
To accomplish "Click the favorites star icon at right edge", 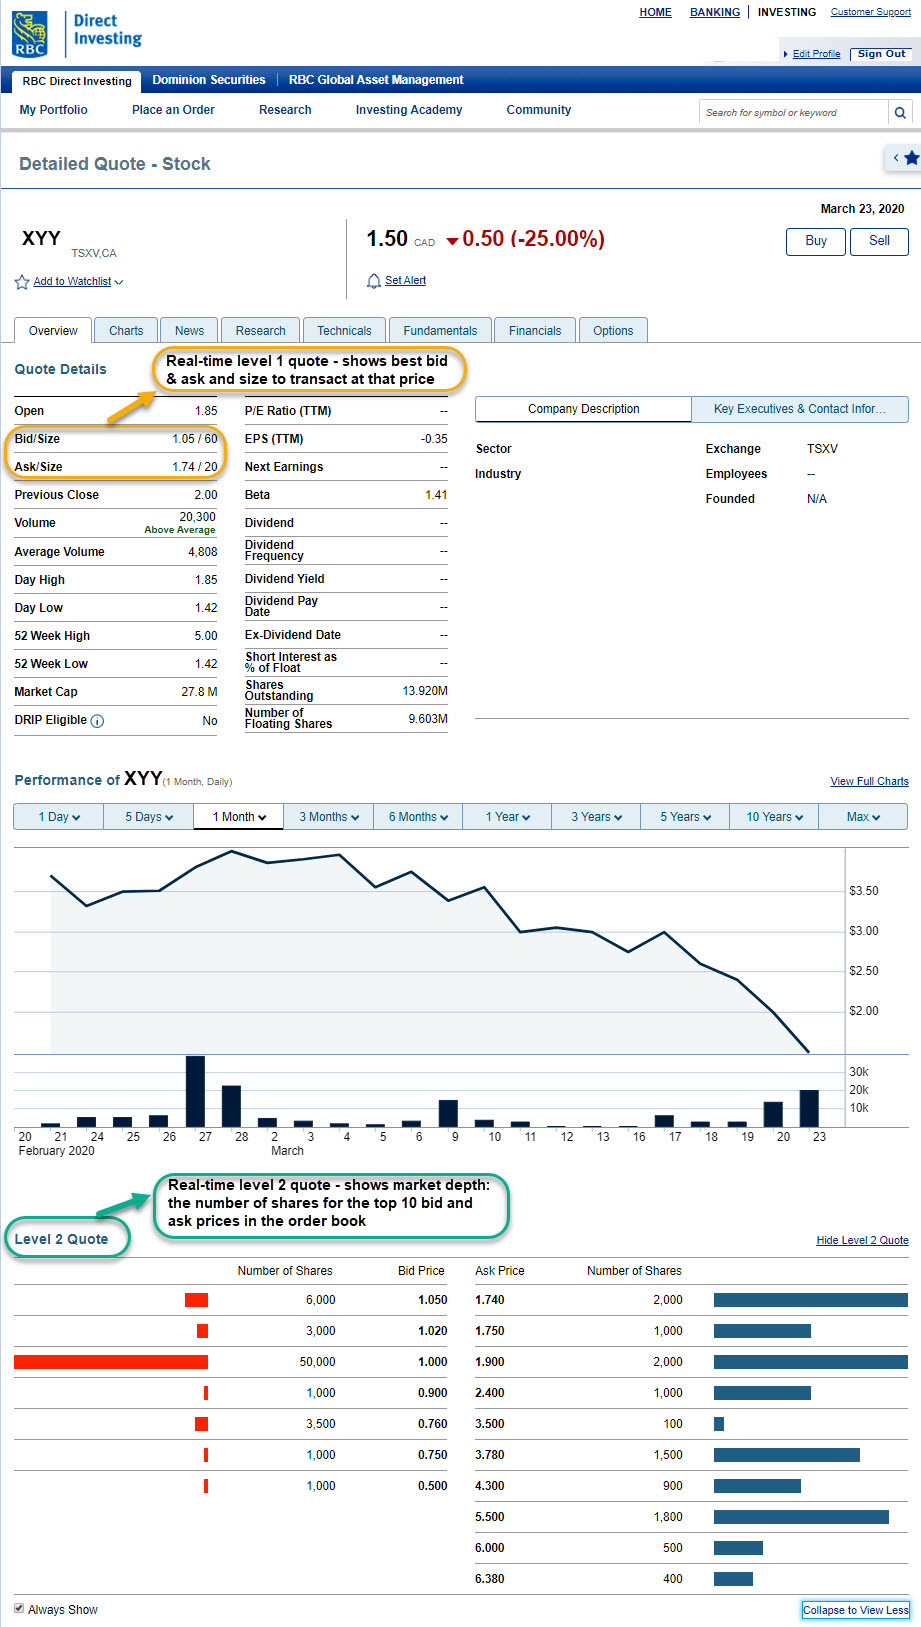I will 911,158.
